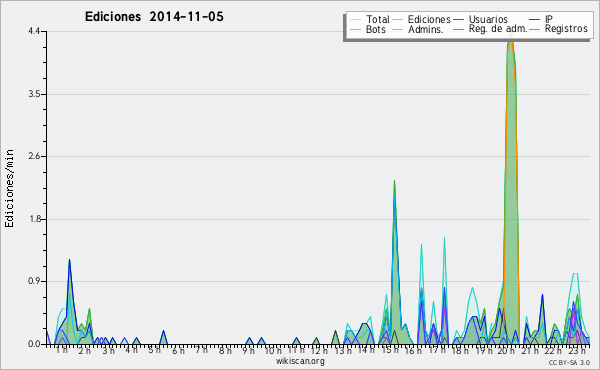600x370 pixels.
Task: Click the y-axis value 4.4
Action: tap(34, 31)
